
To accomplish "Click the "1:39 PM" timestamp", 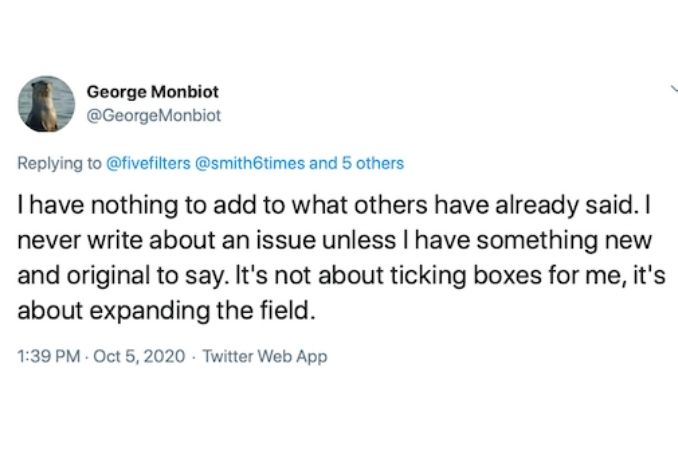I will [50, 356].
